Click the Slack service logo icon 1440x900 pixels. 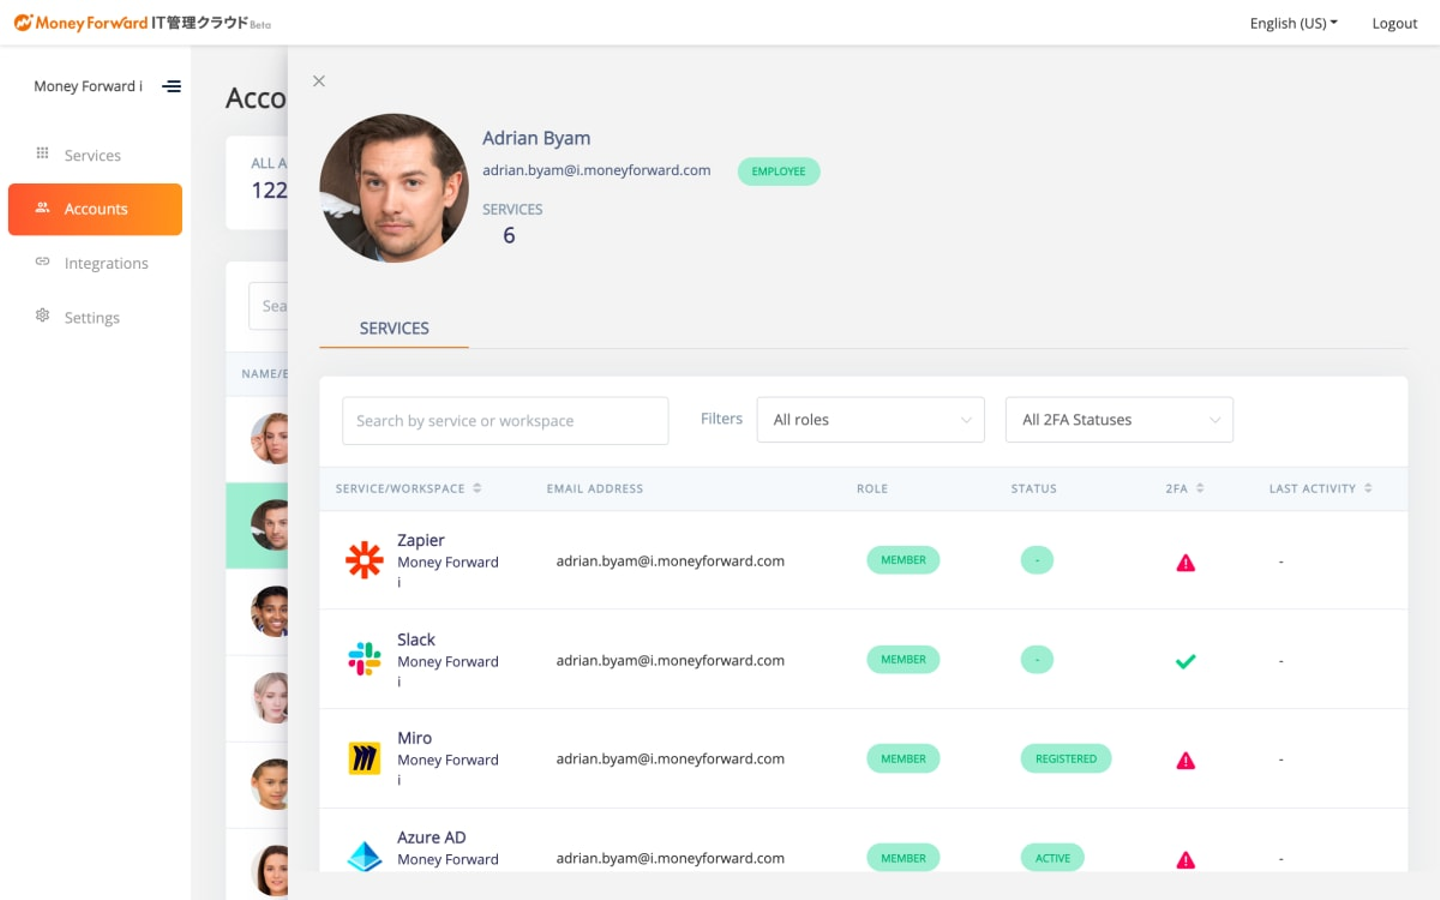click(x=364, y=659)
